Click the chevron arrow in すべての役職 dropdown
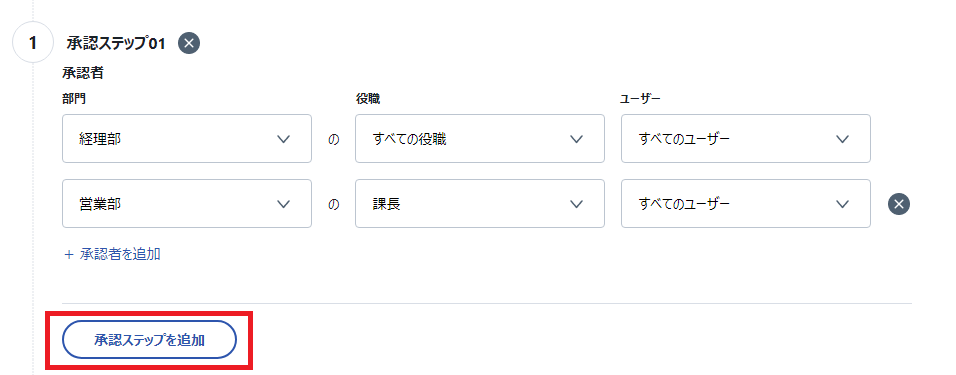Image resolution: width=956 pixels, height=375 pixels. click(x=576, y=139)
